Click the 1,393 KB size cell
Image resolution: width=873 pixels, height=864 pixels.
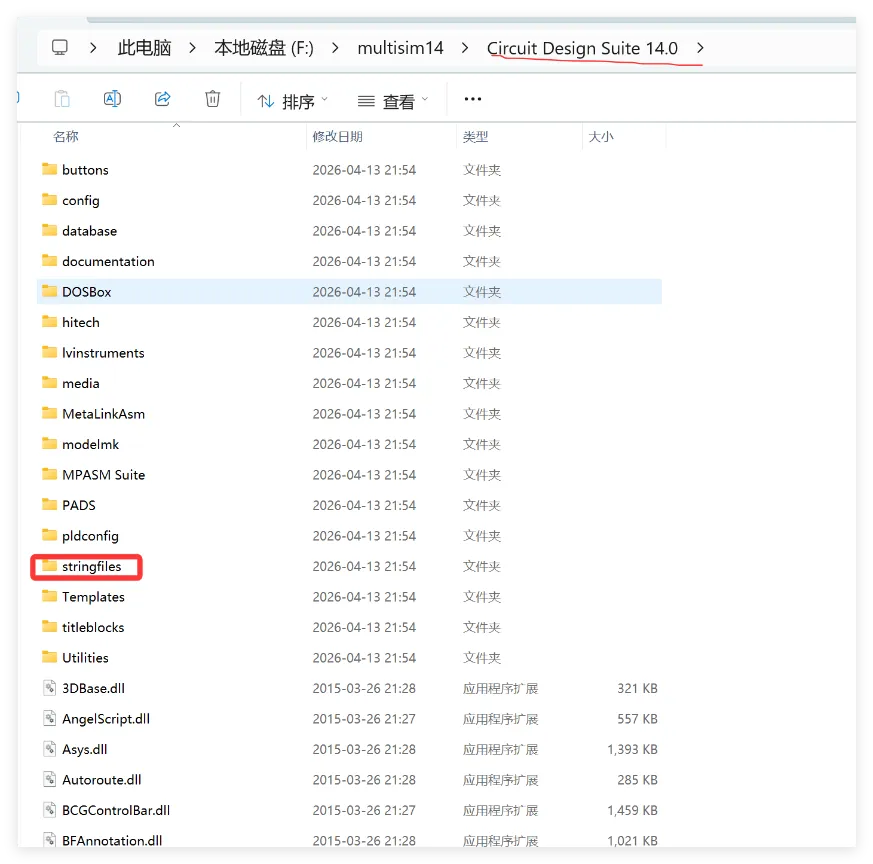(632, 749)
